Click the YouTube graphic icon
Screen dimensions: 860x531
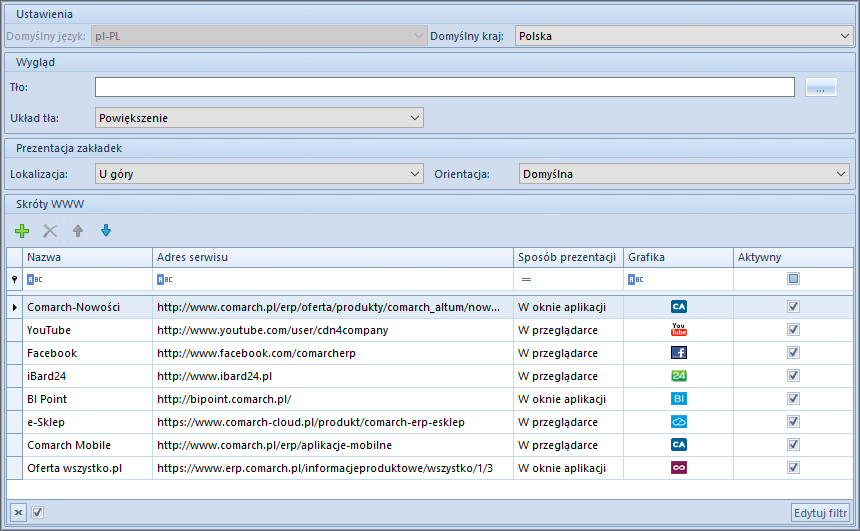click(678, 330)
